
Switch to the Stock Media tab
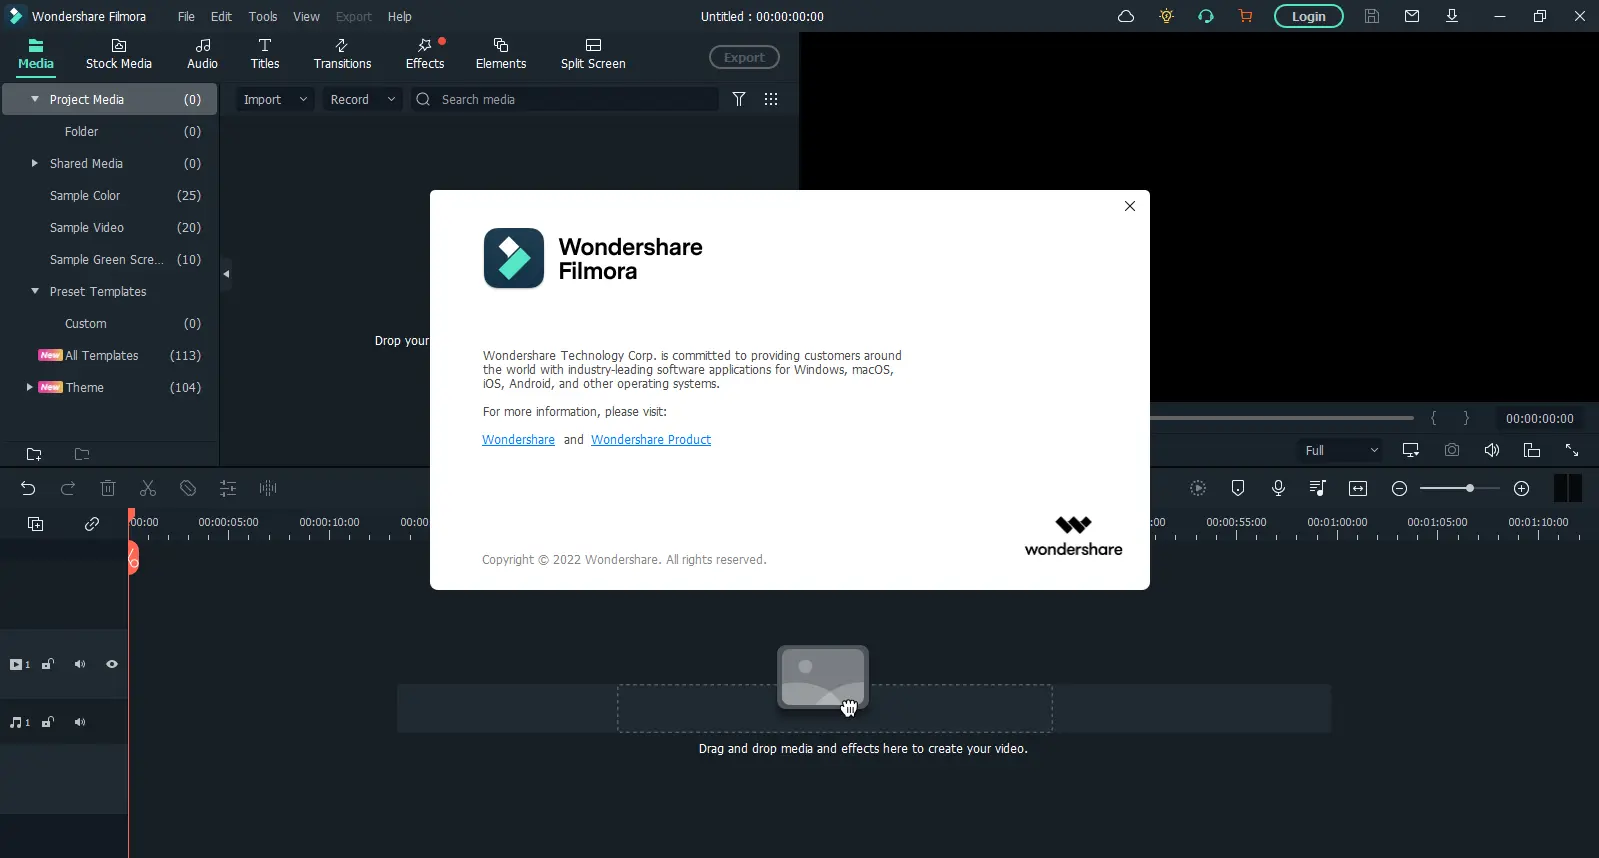coord(119,54)
